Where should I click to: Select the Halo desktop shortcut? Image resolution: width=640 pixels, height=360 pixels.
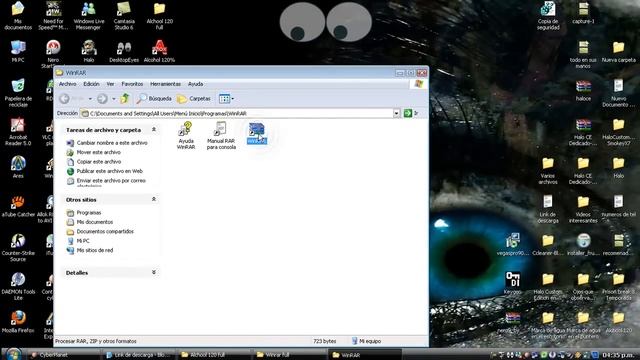click(x=89, y=51)
